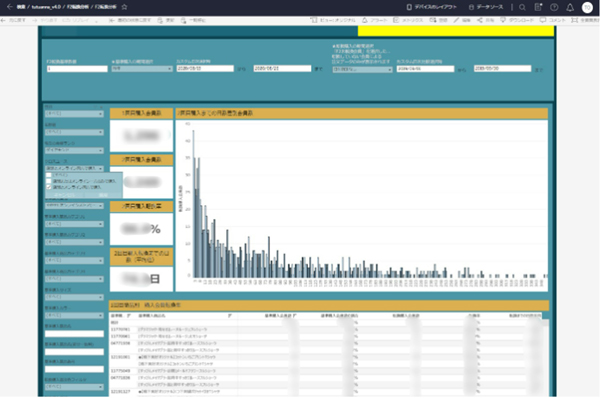Screen dimensions: 600x398
Task: Click the pause updates toolbar button
Action: (x=193, y=20)
